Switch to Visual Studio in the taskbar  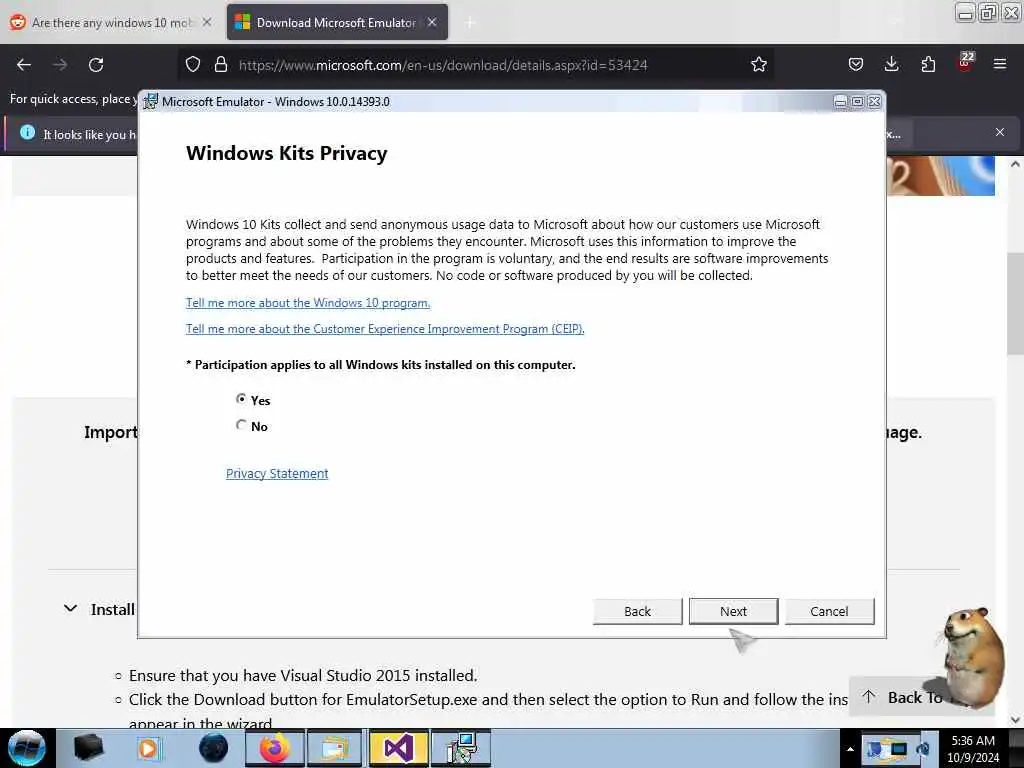point(398,748)
